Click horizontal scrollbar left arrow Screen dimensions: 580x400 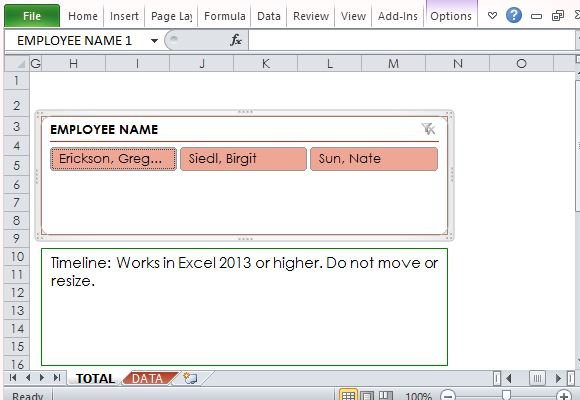click(509, 378)
